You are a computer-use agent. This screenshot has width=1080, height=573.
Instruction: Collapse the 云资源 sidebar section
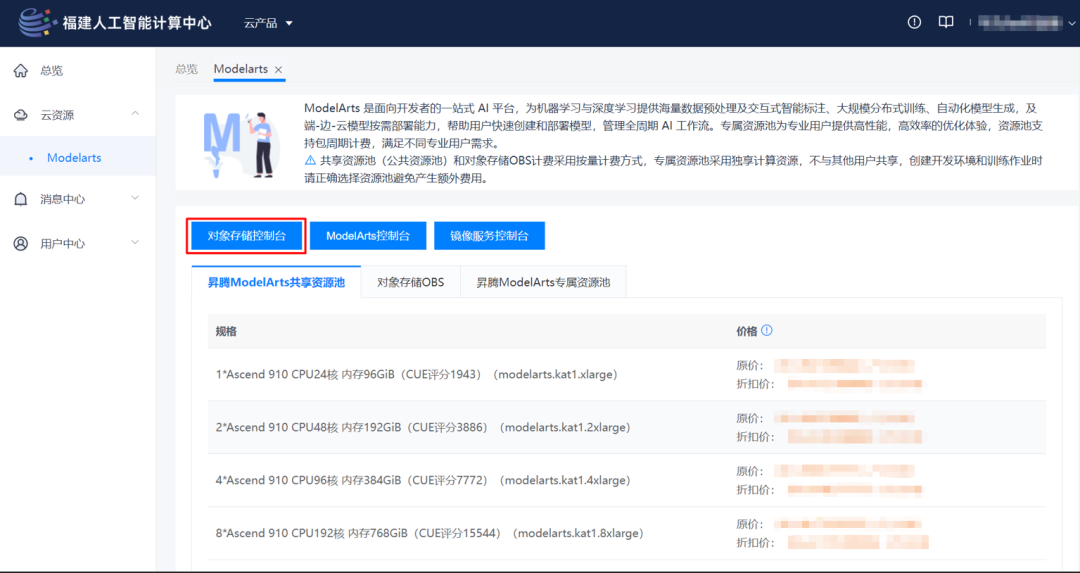136,113
